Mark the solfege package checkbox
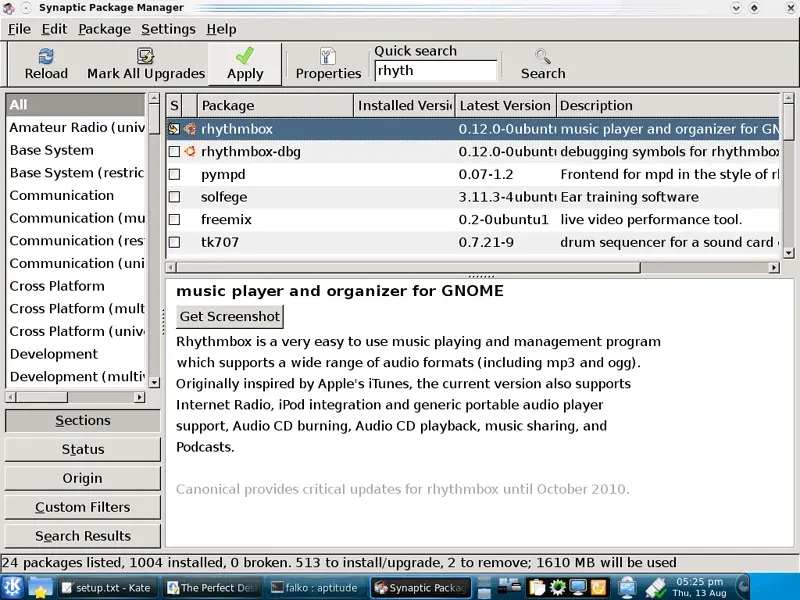This screenshot has height=600, width=800. [174, 197]
